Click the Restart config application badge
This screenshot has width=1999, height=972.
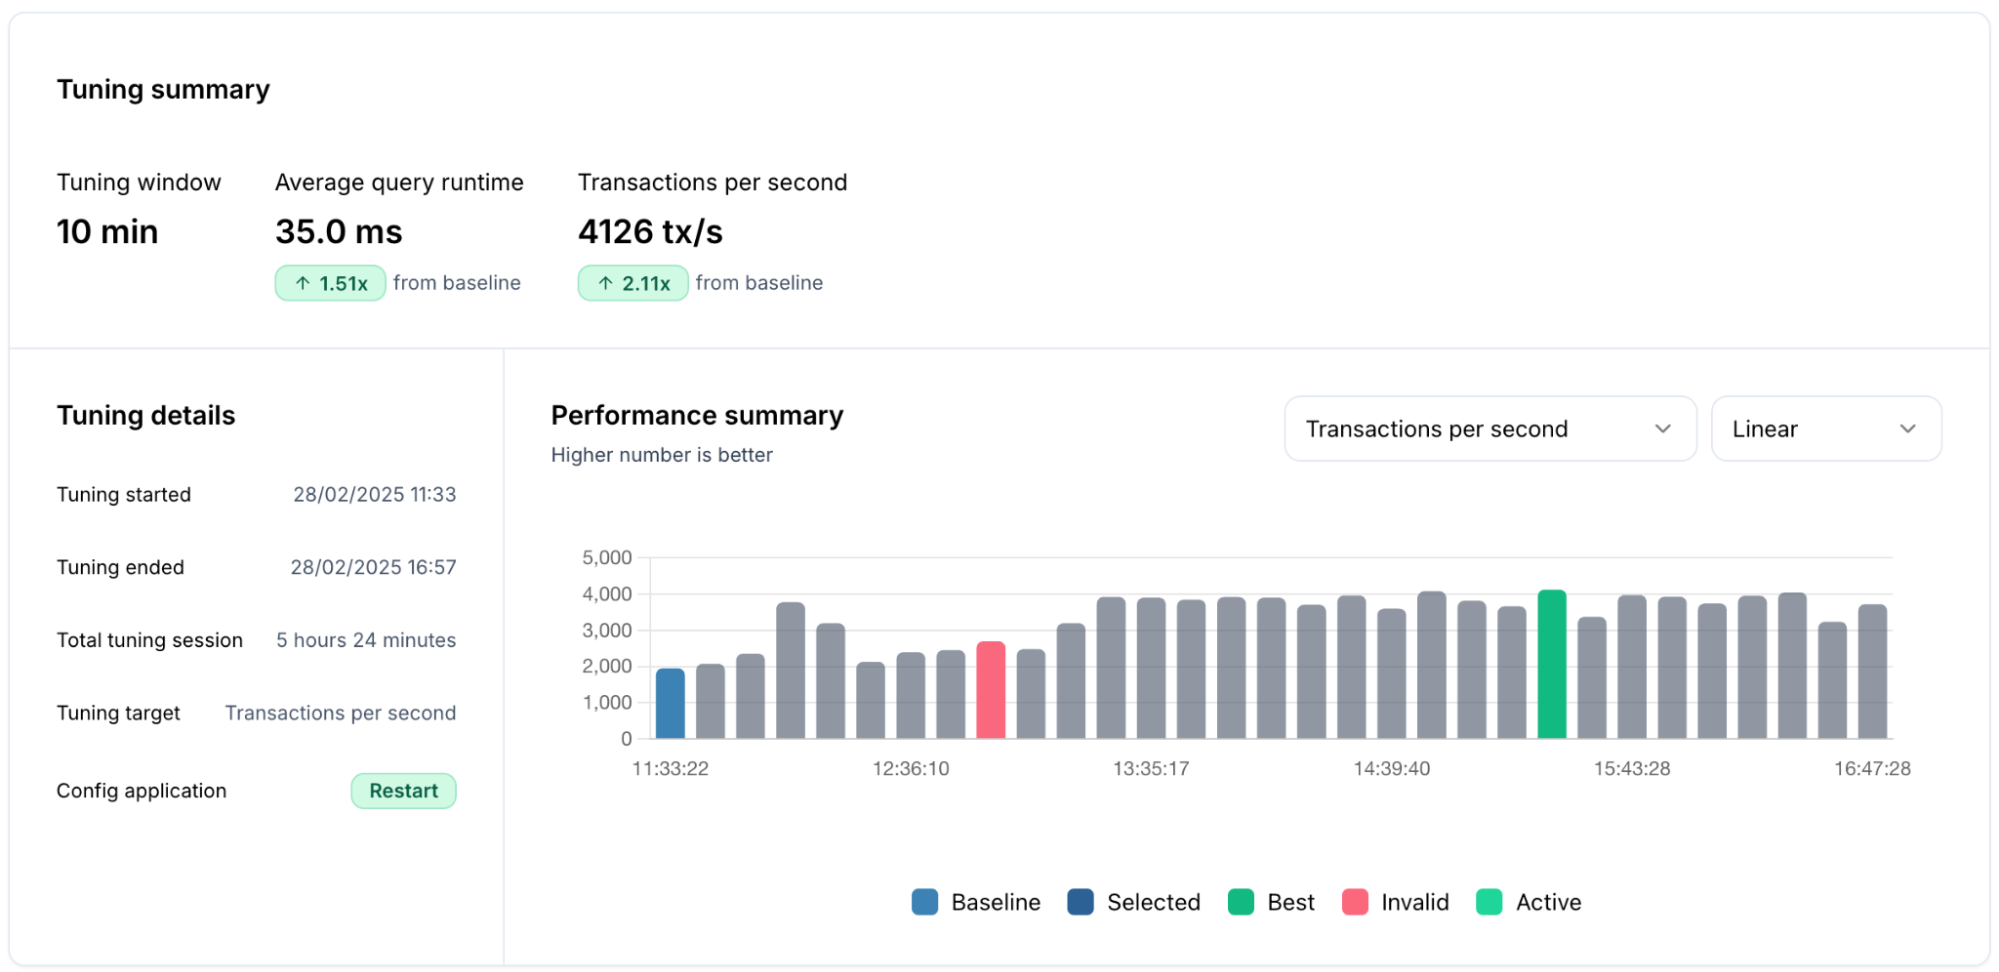tap(404, 791)
